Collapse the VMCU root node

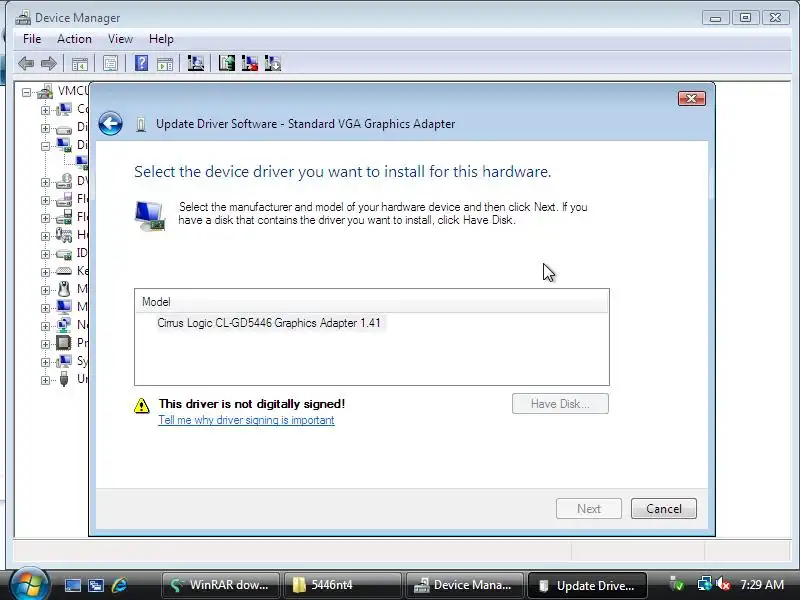click(x=27, y=92)
